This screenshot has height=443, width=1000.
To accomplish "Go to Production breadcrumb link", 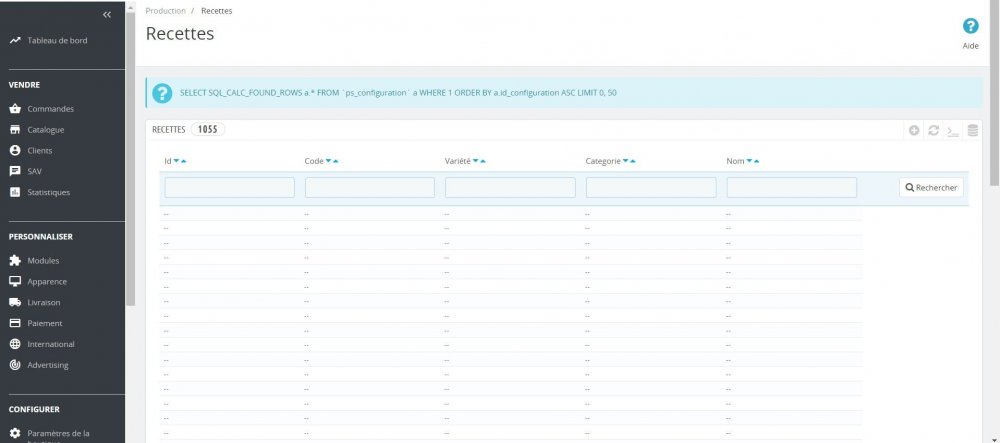I will [165, 11].
